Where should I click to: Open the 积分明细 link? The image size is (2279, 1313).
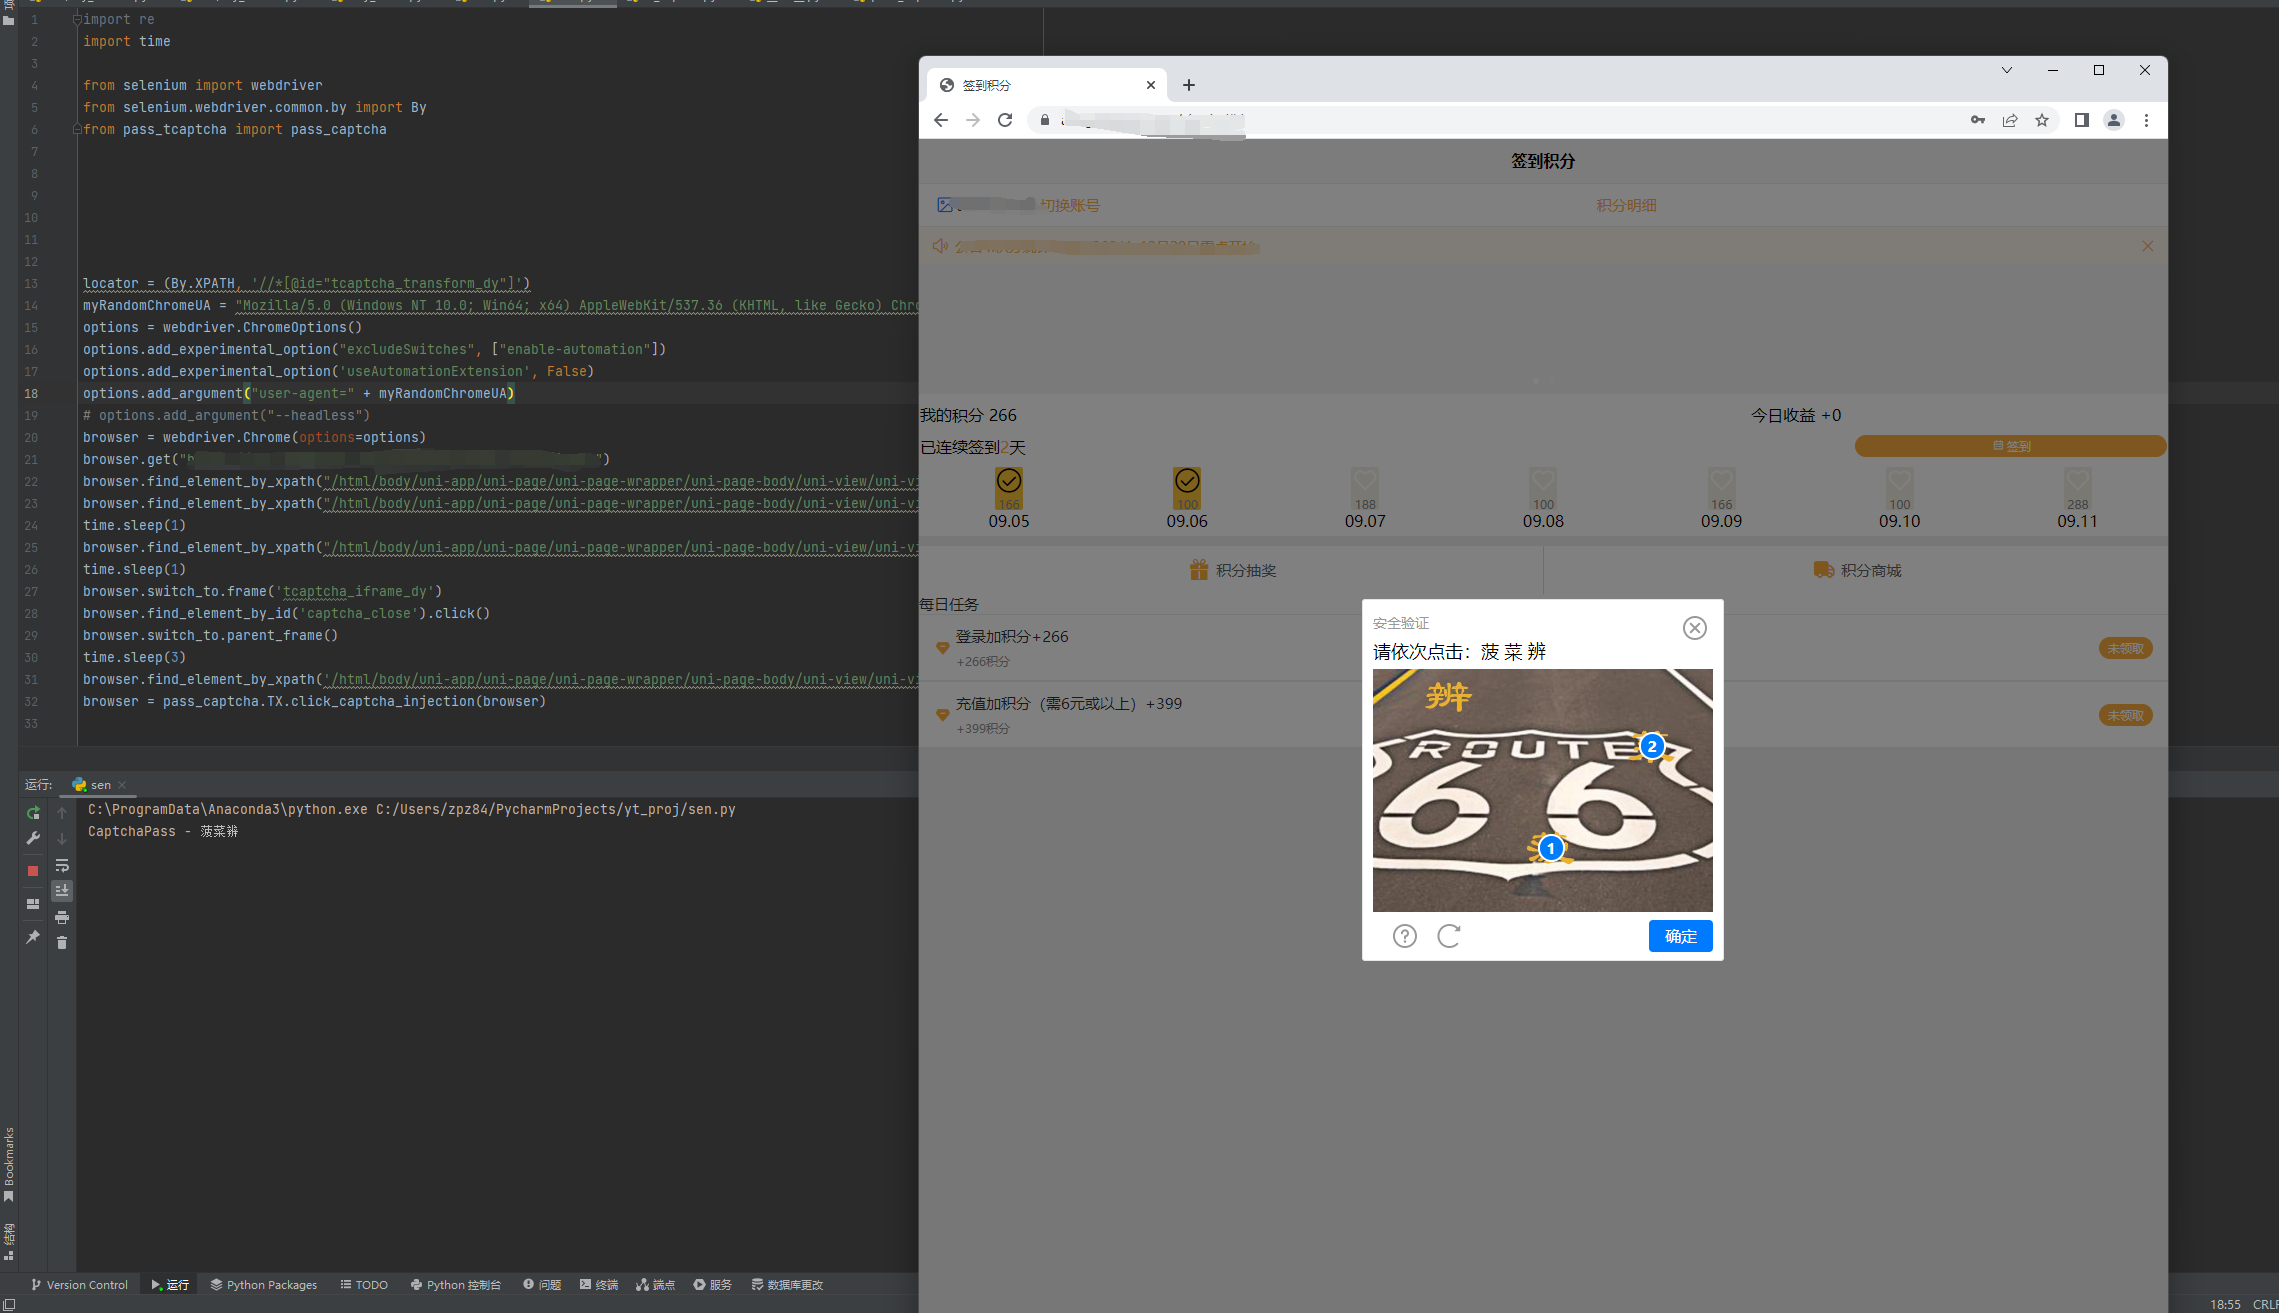pos(1626,205)
